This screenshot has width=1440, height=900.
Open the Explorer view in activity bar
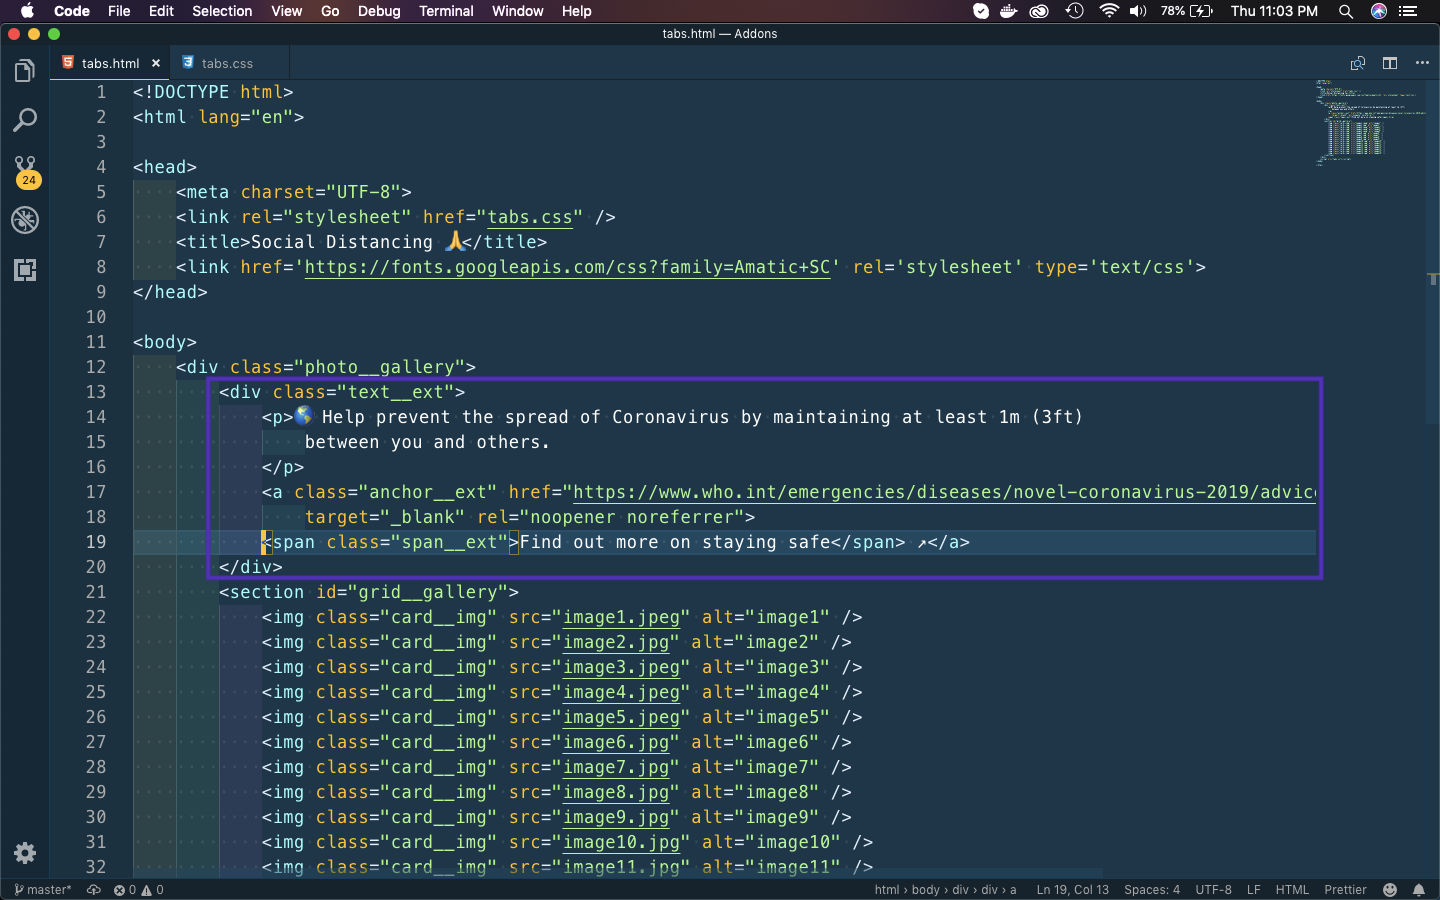25,71
